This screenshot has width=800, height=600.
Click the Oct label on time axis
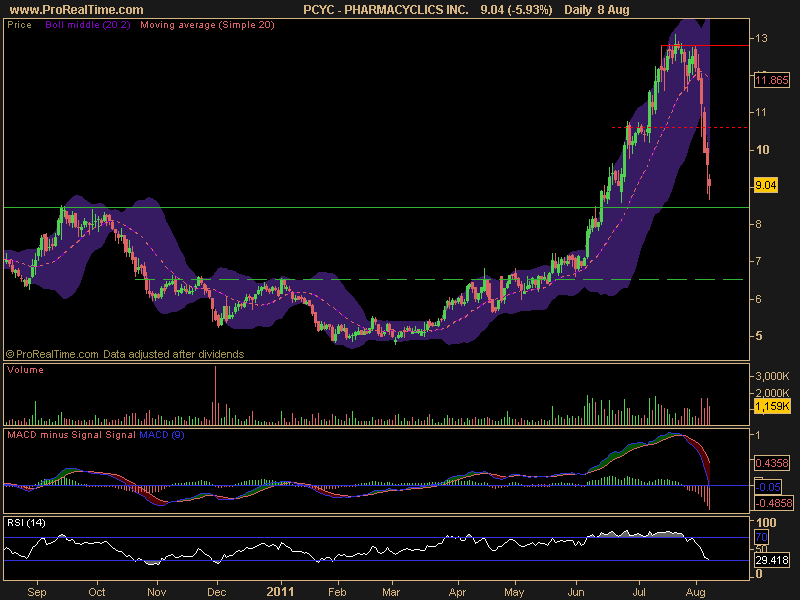97,592
